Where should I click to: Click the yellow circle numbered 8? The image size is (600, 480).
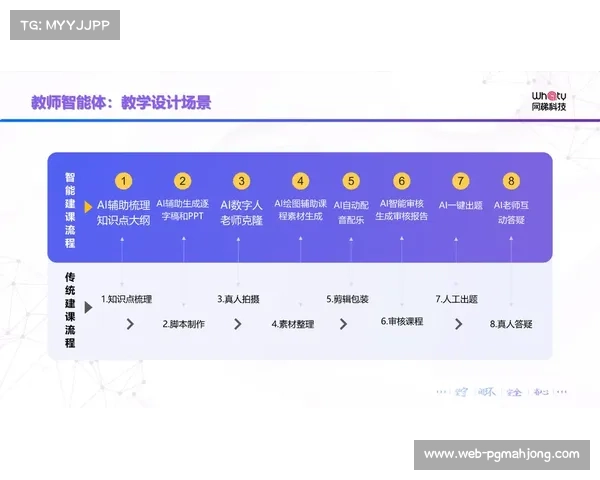click(x=511, y=181)
